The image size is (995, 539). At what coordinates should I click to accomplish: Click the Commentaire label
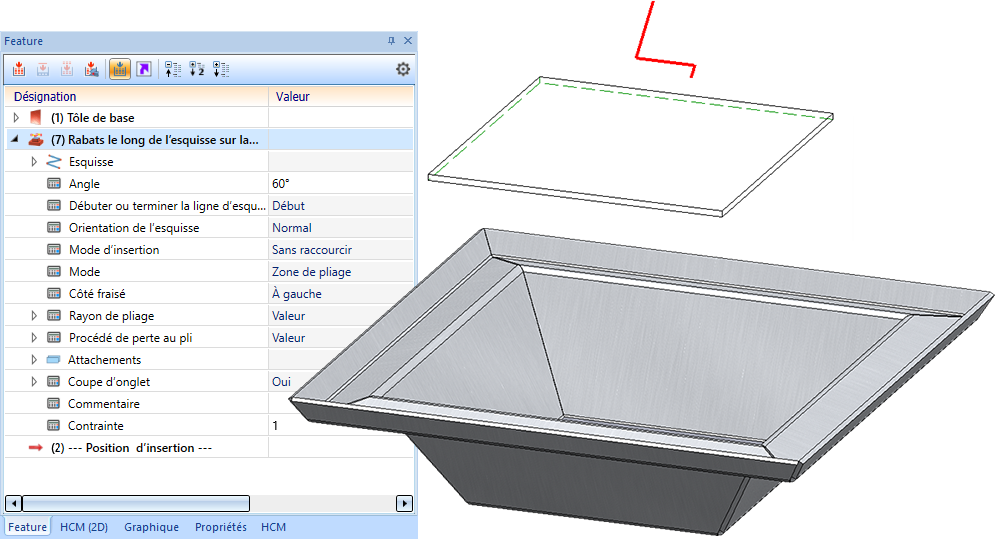[x=103, y=404]
